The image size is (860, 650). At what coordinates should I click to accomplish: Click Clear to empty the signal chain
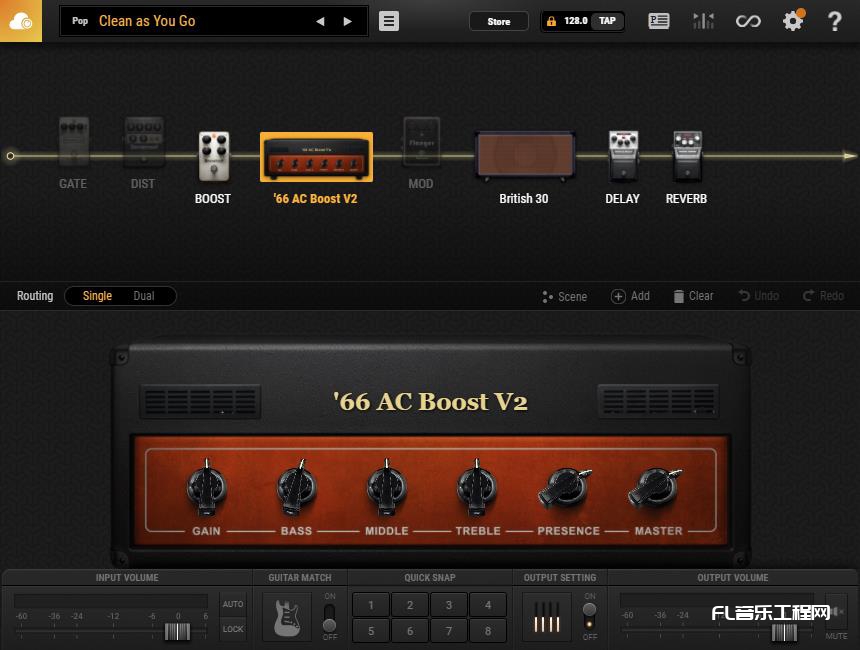pyautogui.click(x=693, y=295)
